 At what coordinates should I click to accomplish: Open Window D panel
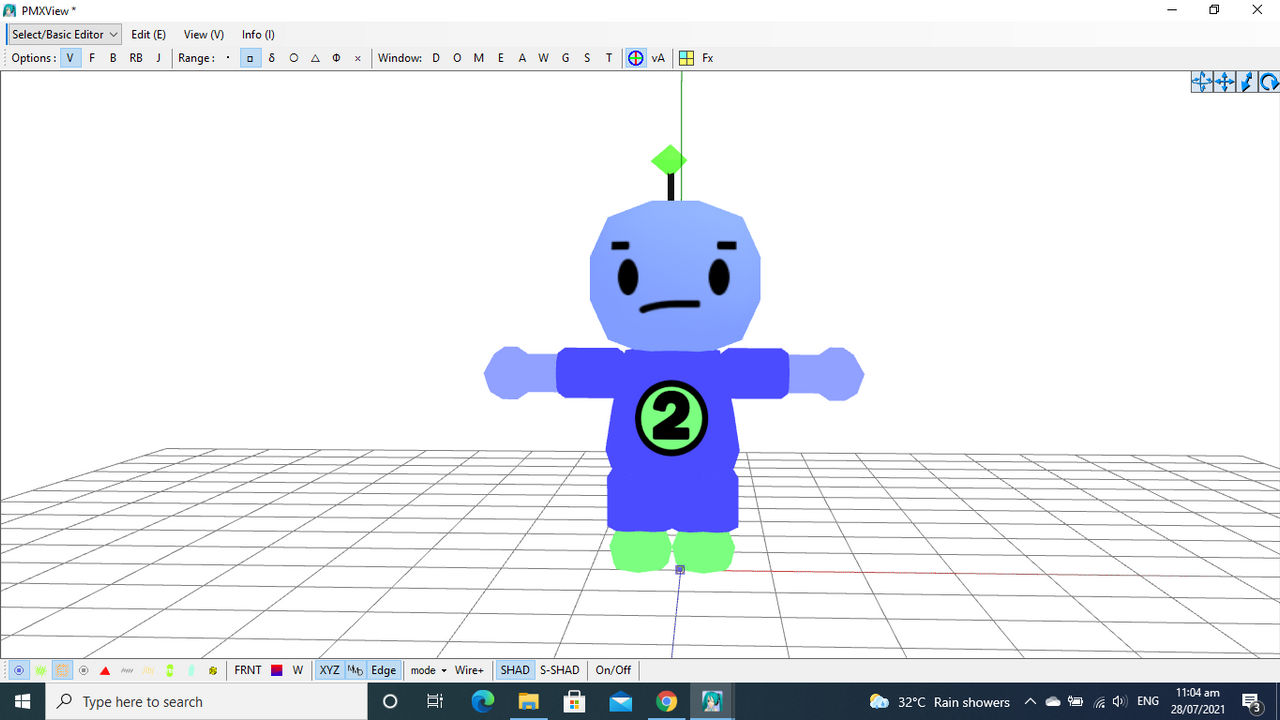click(x=436, y=58)
